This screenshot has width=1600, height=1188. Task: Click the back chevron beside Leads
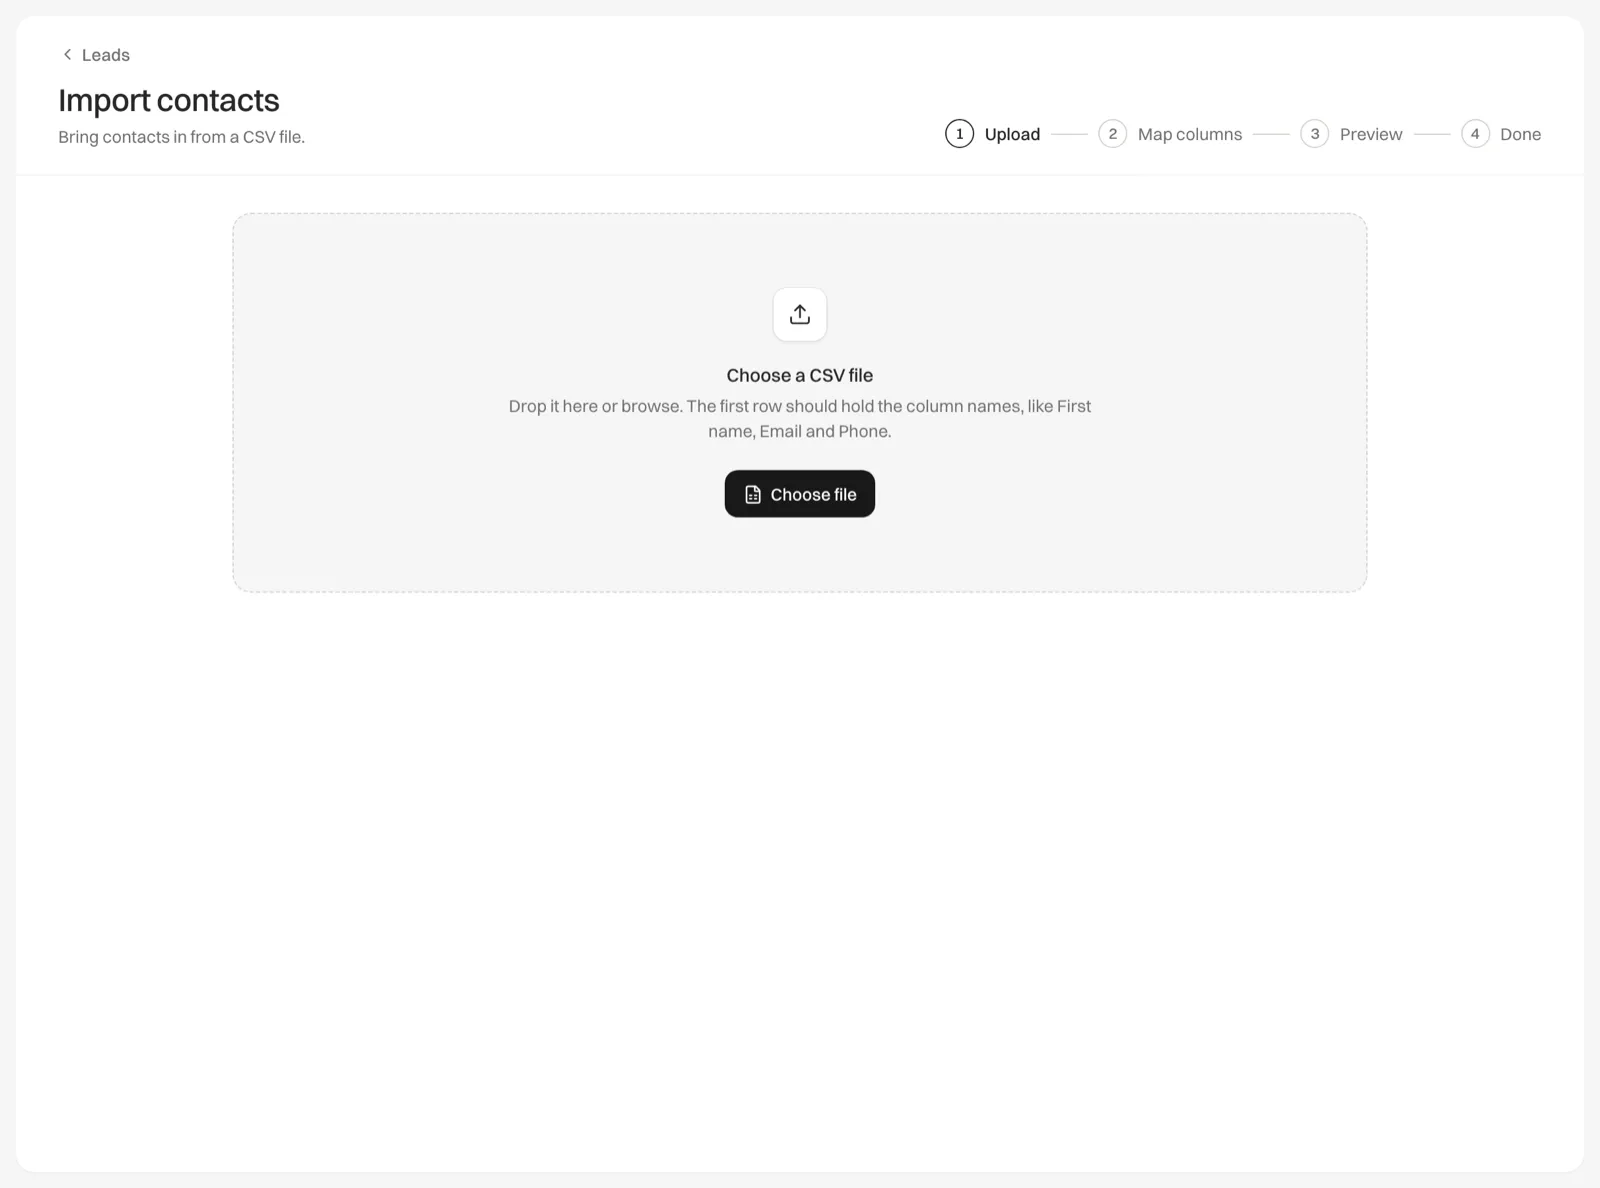click(67, 55)
